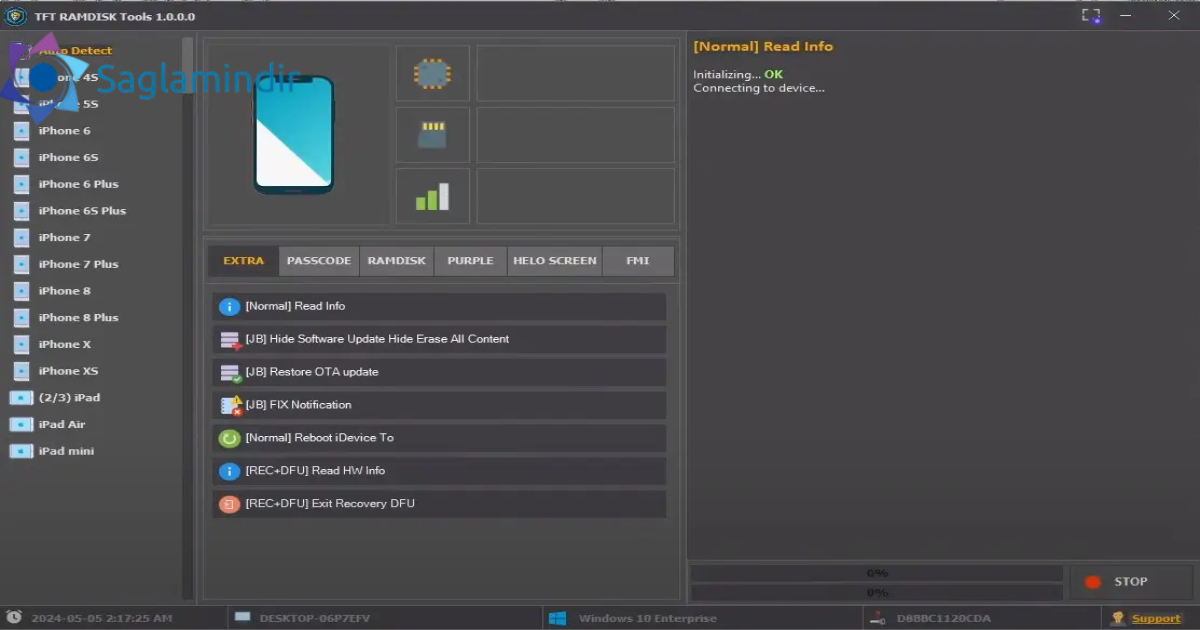
Task: Open the PURPLE tab
Action: coord(470,261)
